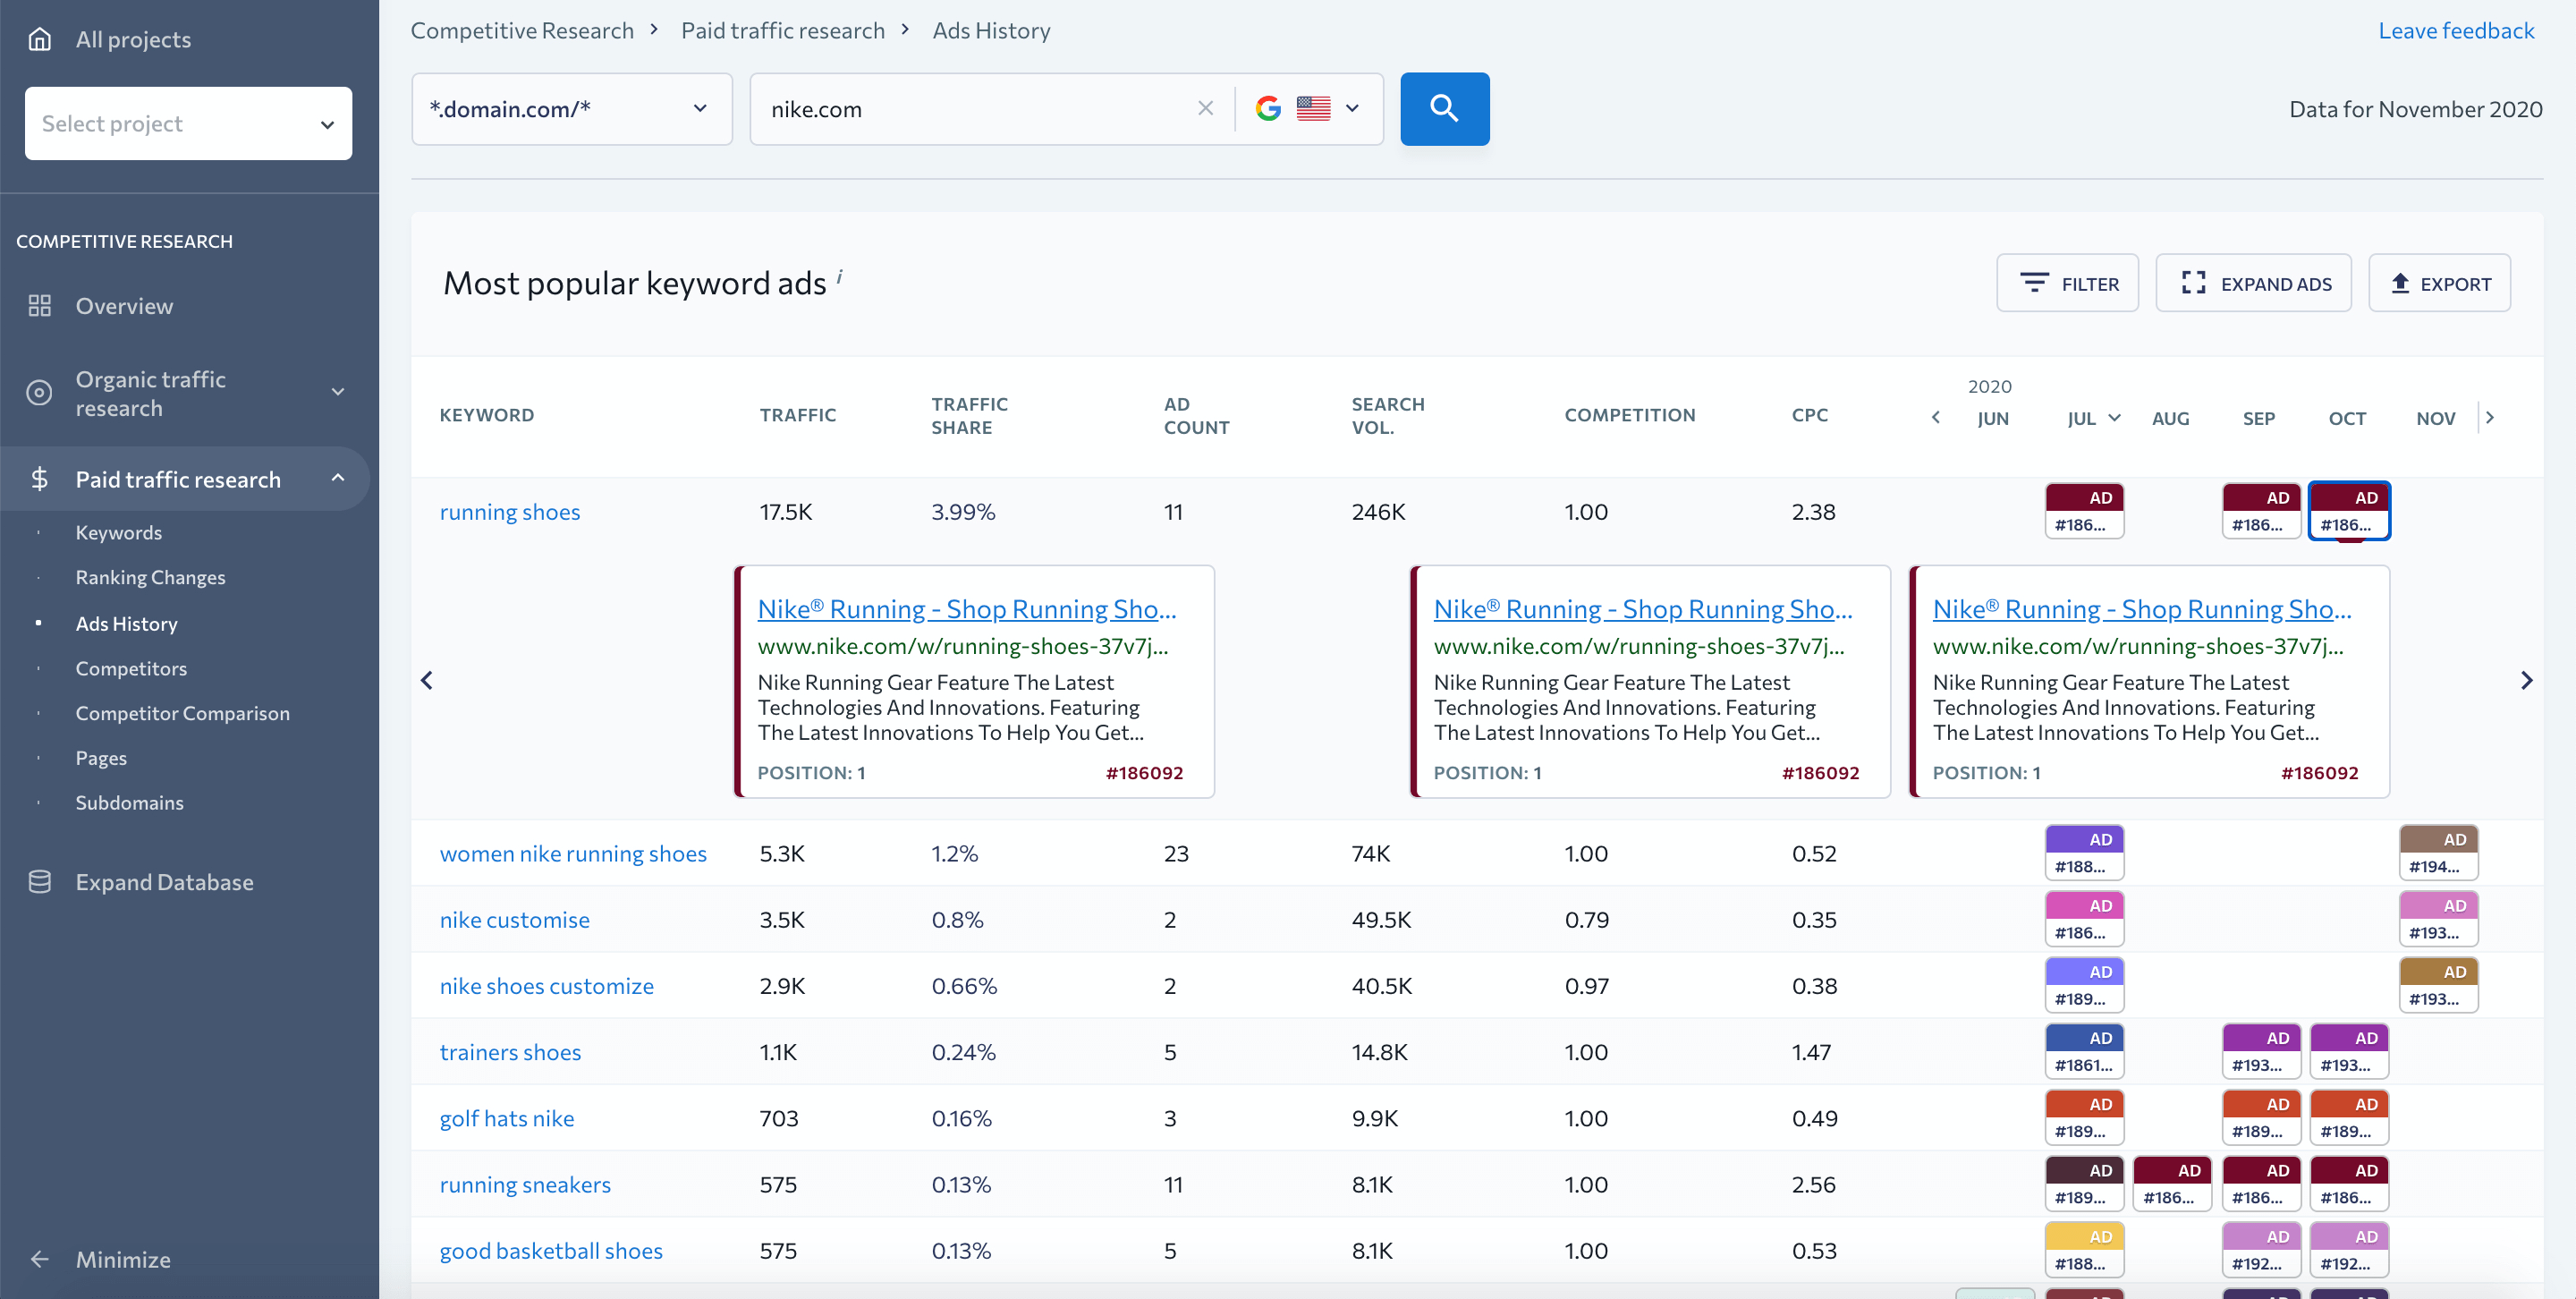Open Ranking Changes in sidebar
The height and width of the screenshot is (1299, 2576).
(x=150, y=578)
